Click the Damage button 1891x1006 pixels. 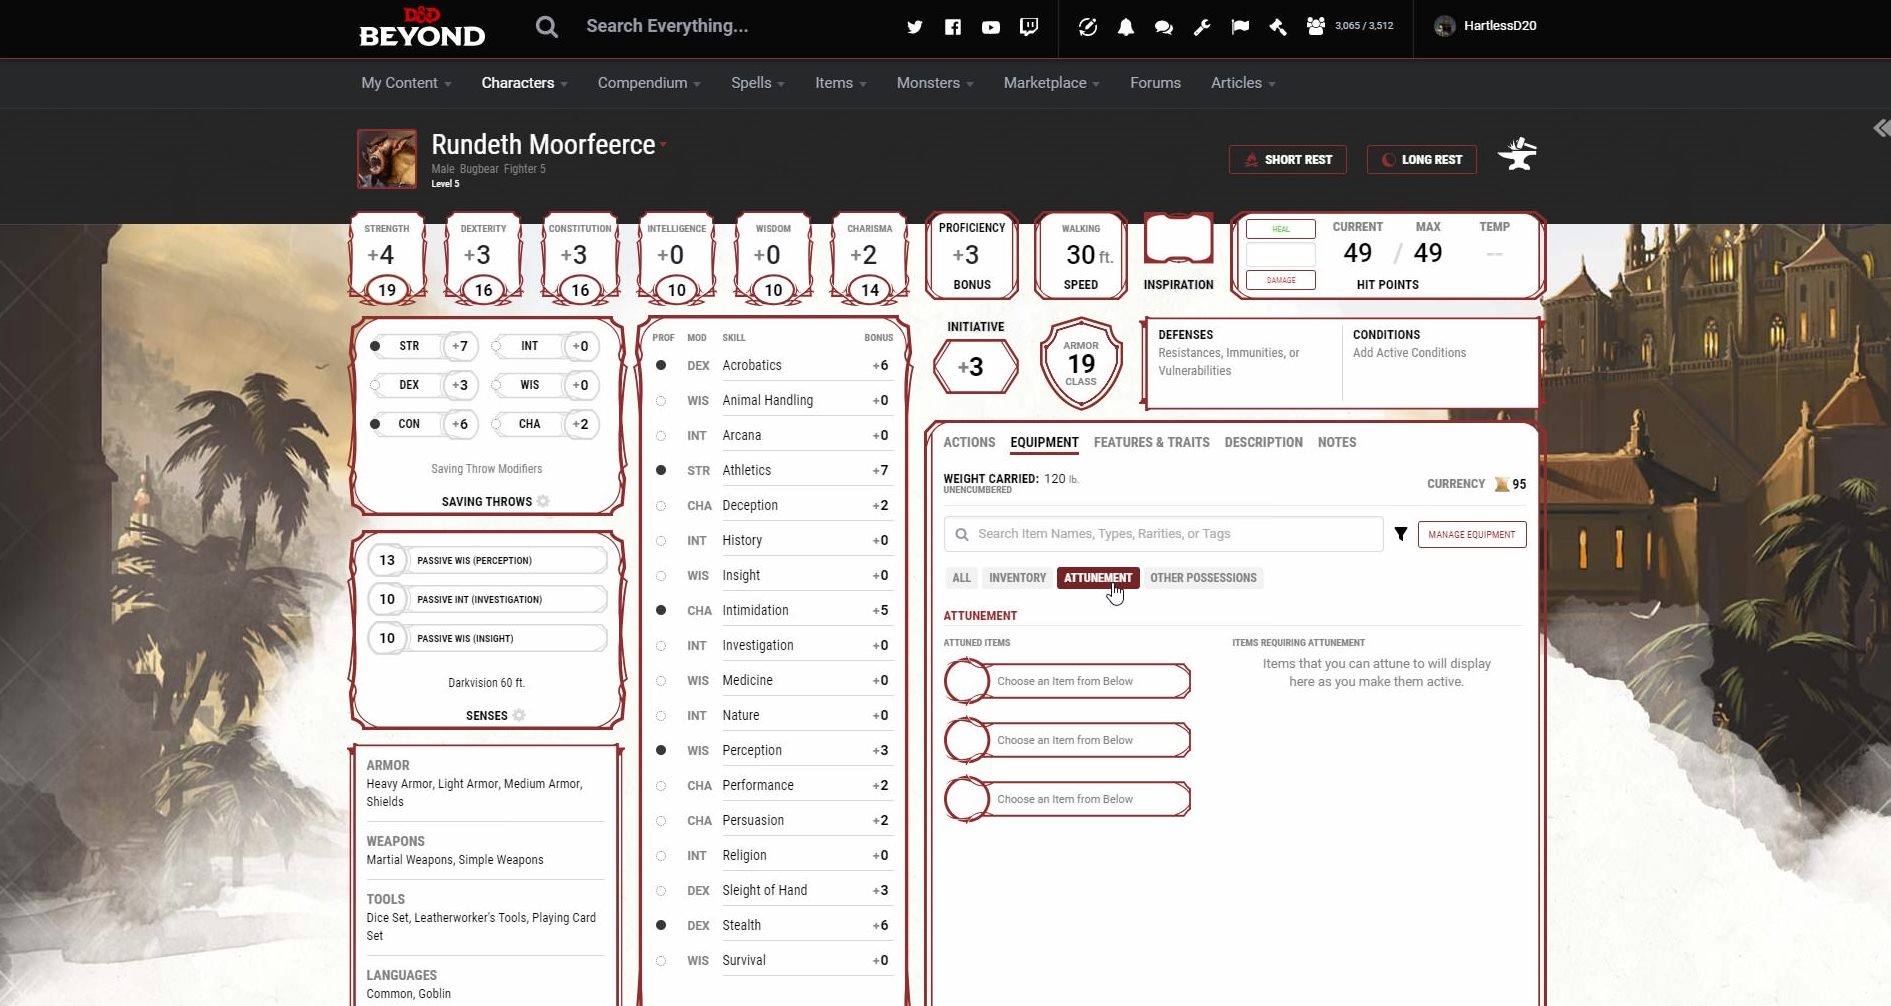click(1281, 280)
